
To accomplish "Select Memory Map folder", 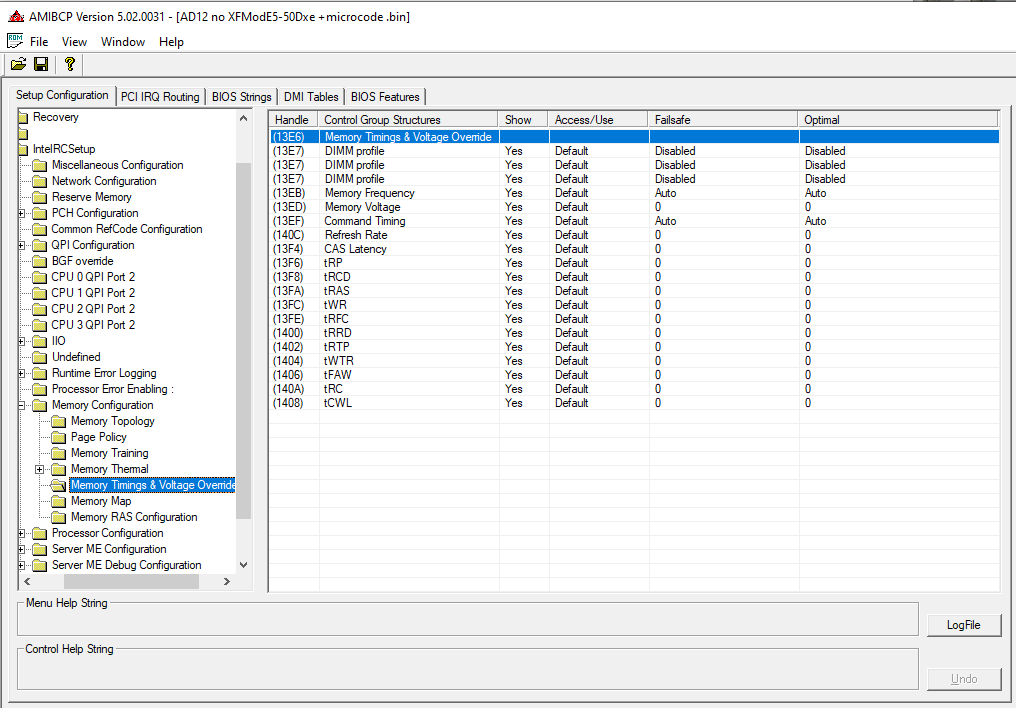I will pyautogui.click(x=101, y=501).
